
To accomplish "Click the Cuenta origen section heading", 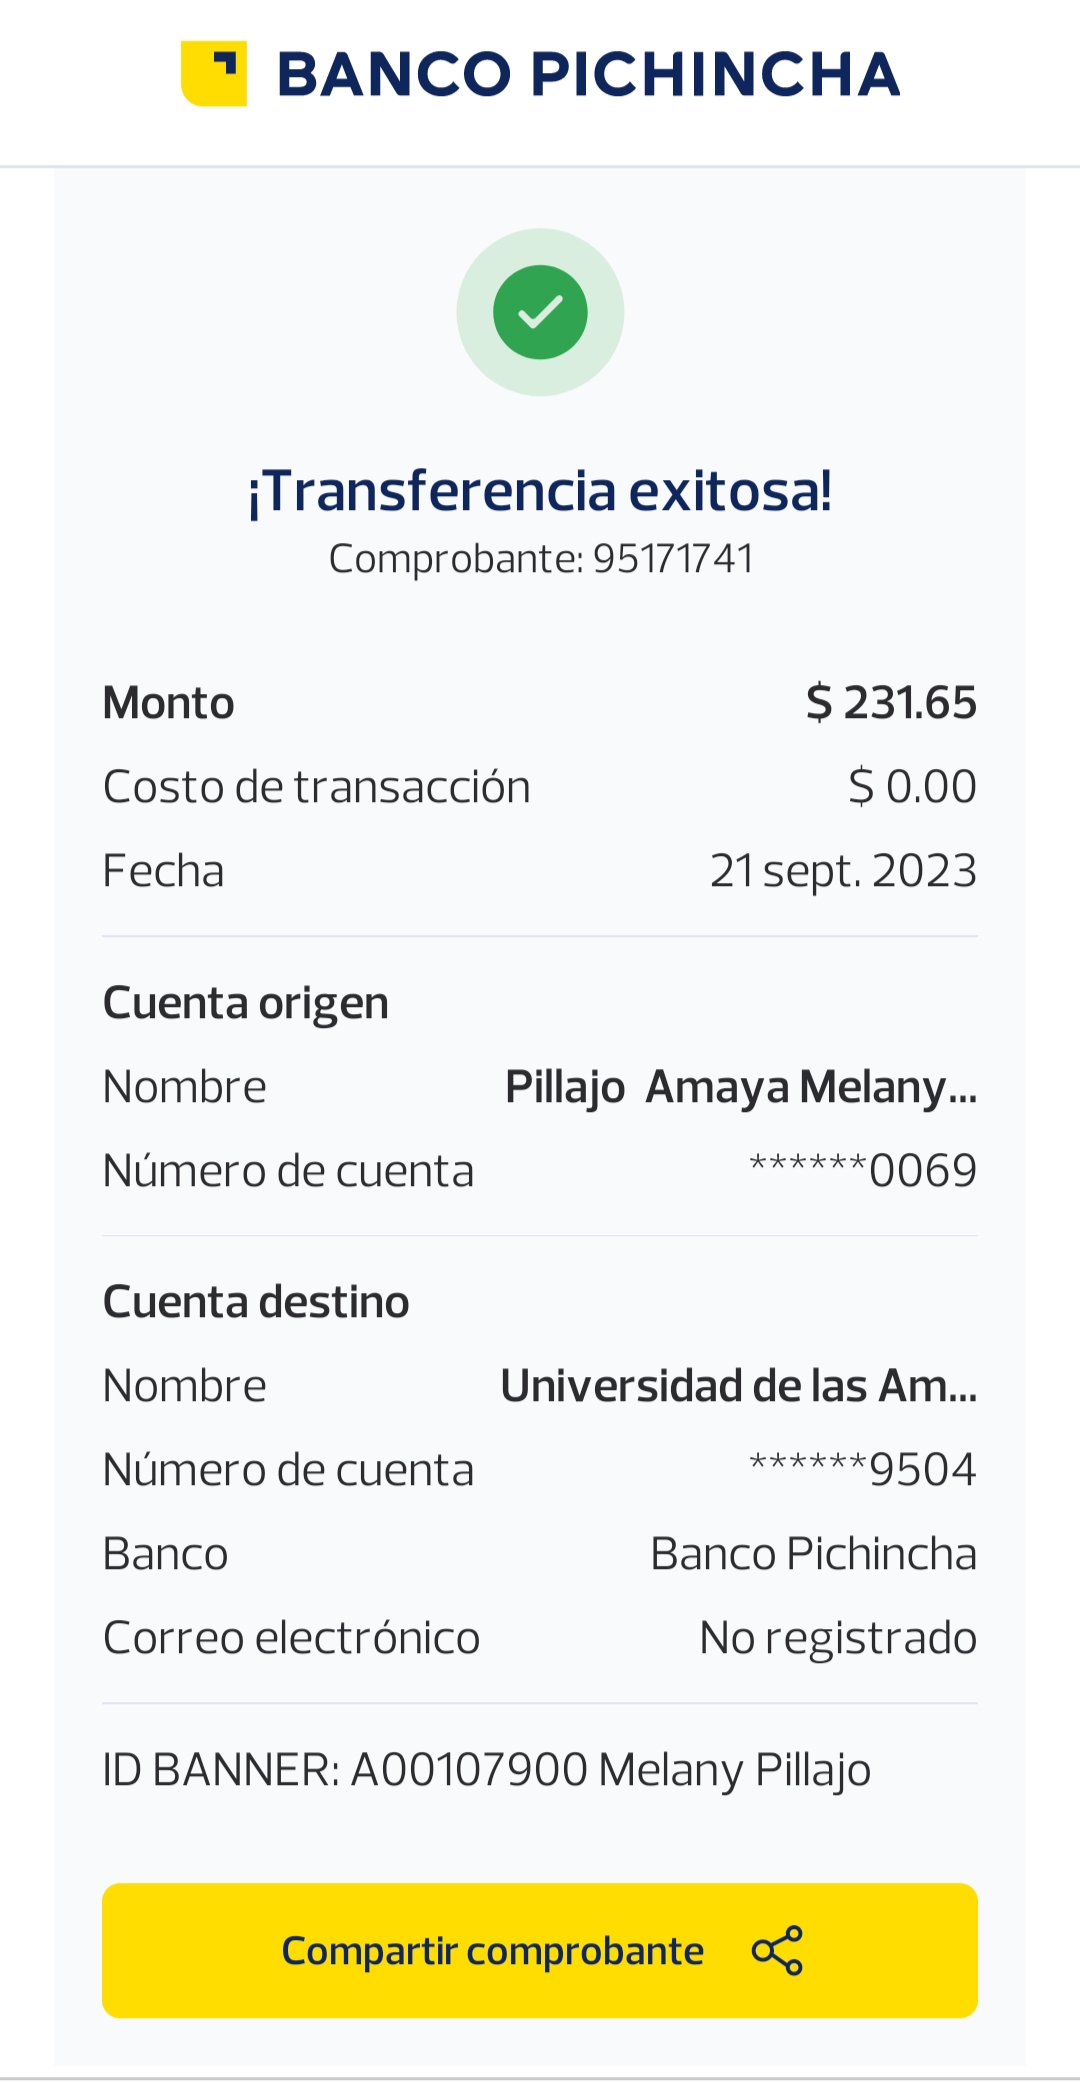I will click(246, 1003).
